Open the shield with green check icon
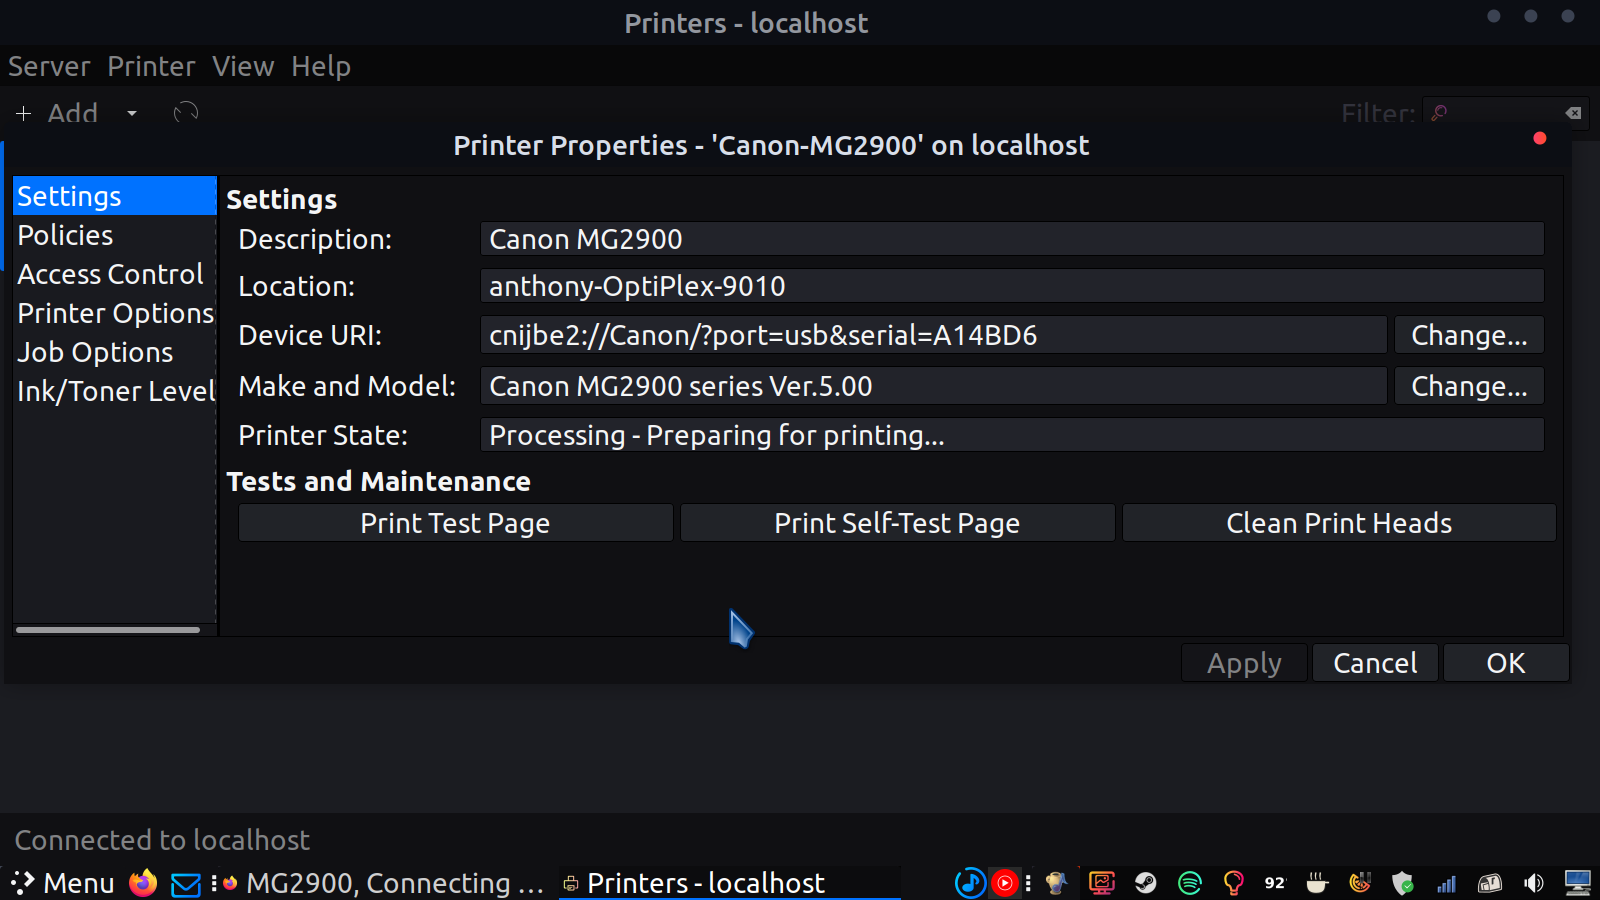The width and height of the screenshot is (1600, 900). pos(1403,883)
